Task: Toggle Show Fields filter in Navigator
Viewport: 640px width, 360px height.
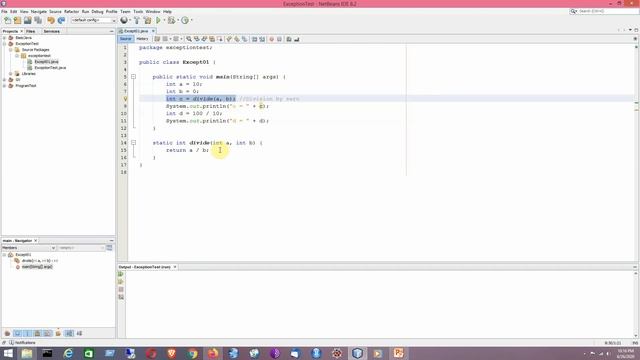Action: 18,333
